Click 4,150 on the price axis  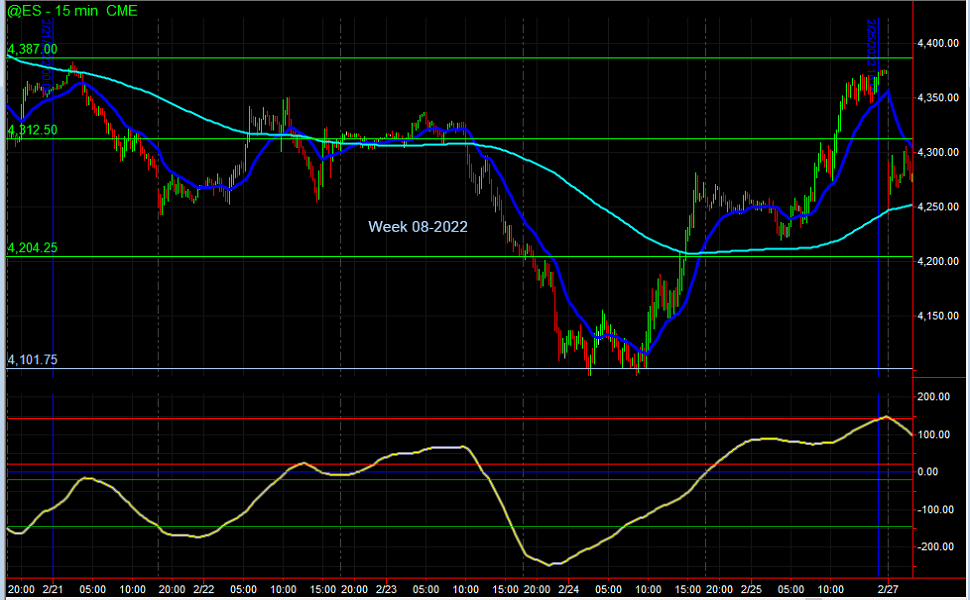(937, 316)
